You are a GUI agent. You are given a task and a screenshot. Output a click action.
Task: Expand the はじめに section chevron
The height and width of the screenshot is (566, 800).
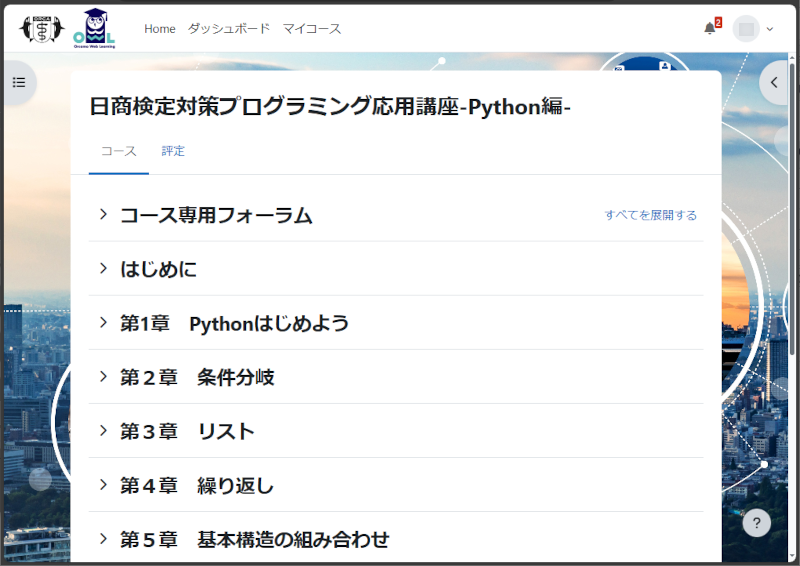[x=103, y=268]
